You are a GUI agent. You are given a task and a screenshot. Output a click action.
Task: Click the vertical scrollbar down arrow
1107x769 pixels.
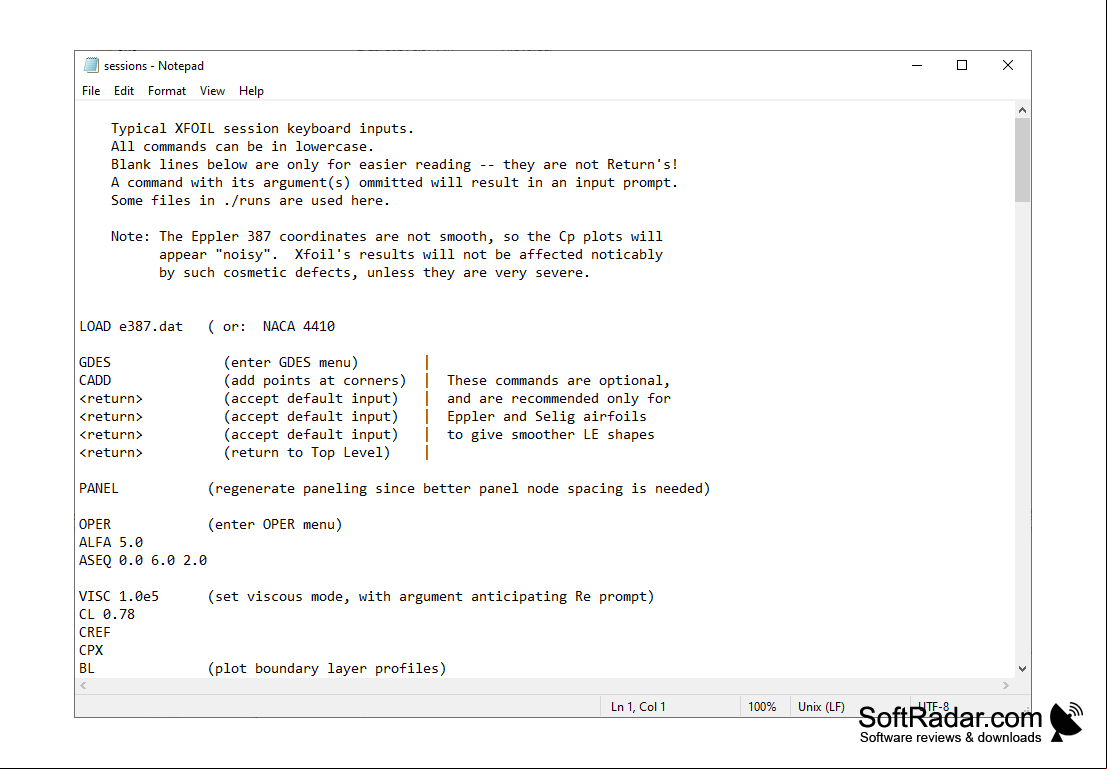[1022, 669]
